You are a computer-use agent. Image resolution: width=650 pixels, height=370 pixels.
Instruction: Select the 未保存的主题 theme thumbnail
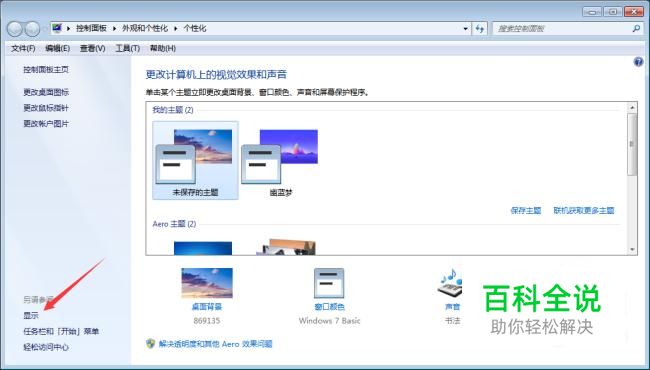click(195, 160)
